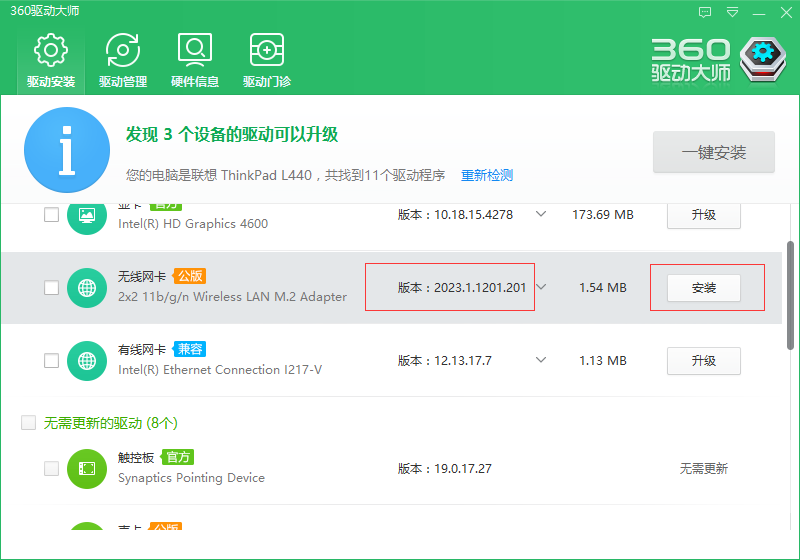Click the 重新检测 link
The height and width of the screenshot is (560, 800).
pyautogui.click(x=487, y=175)
